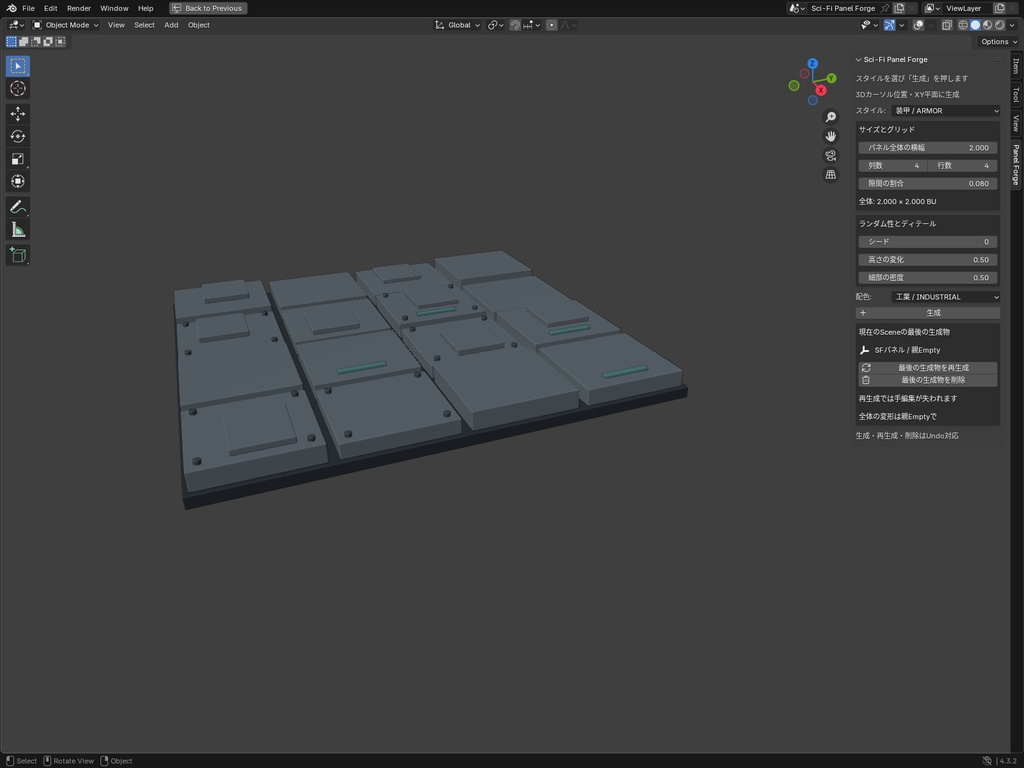Switch to the Item sidebar tab
Screen dimensions: 1024x768
(1016, 66)
